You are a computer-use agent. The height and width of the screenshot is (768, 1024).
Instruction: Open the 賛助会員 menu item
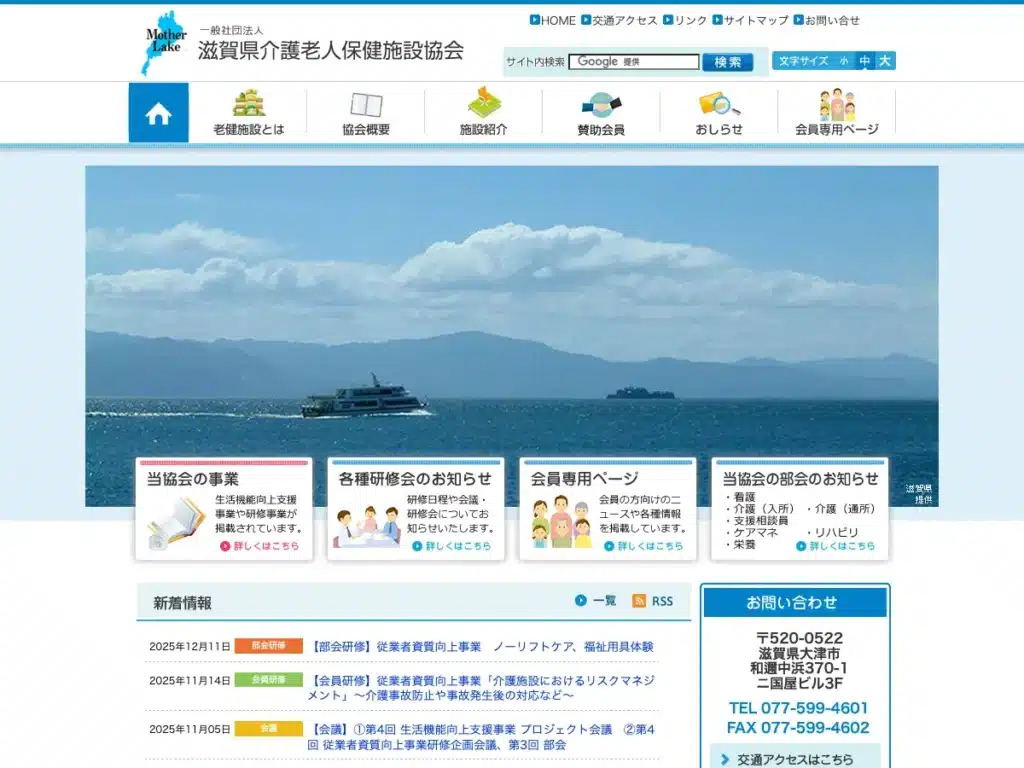coord(601,112)
